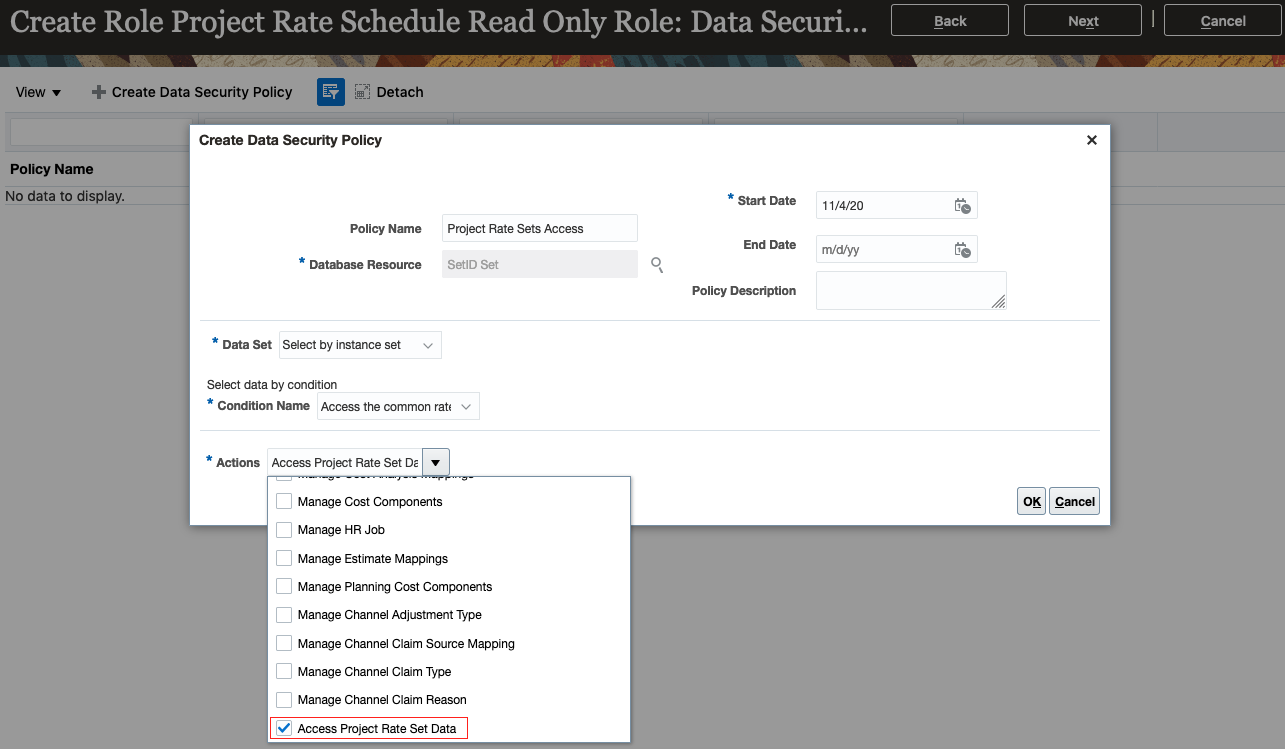Check the Manage Cost Components option

pyautogui.click(x=284, y=502)
